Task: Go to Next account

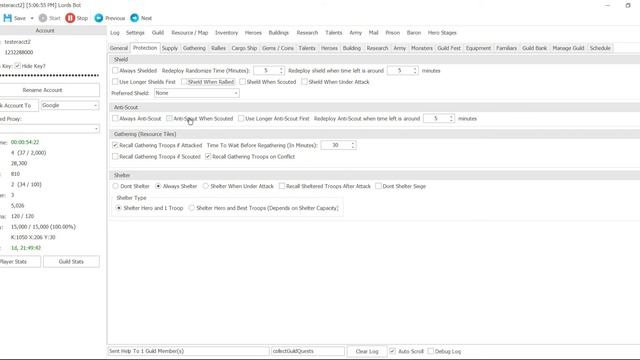Action: (141, 18)
